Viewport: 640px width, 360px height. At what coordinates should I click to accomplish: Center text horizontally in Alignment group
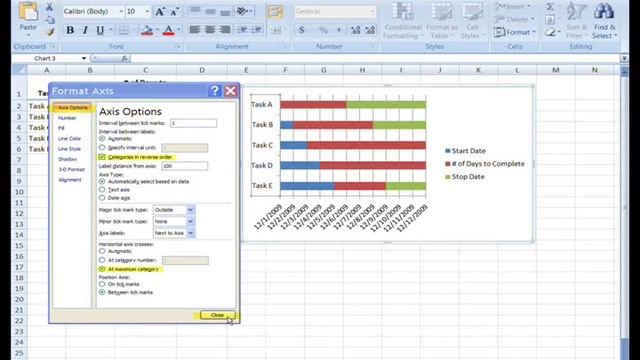[x=210, y=30]
